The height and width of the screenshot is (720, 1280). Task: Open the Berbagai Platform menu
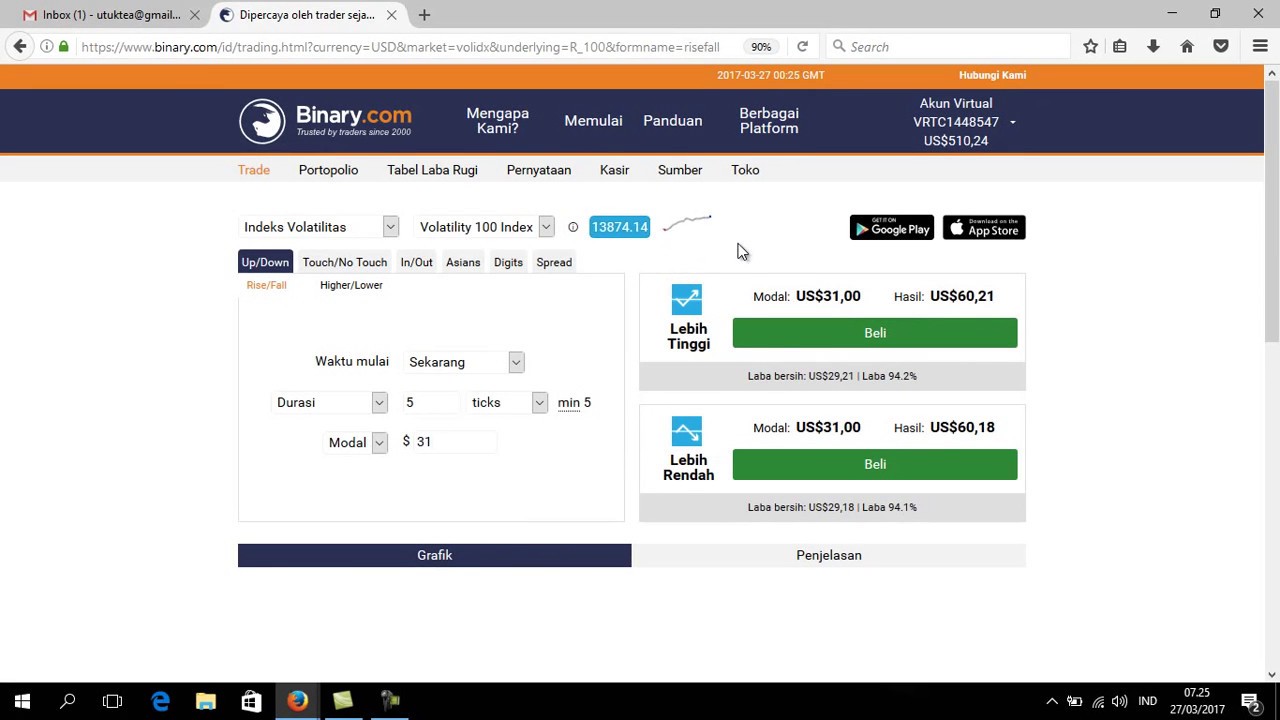pyautogui.click(x=769, y=121)
